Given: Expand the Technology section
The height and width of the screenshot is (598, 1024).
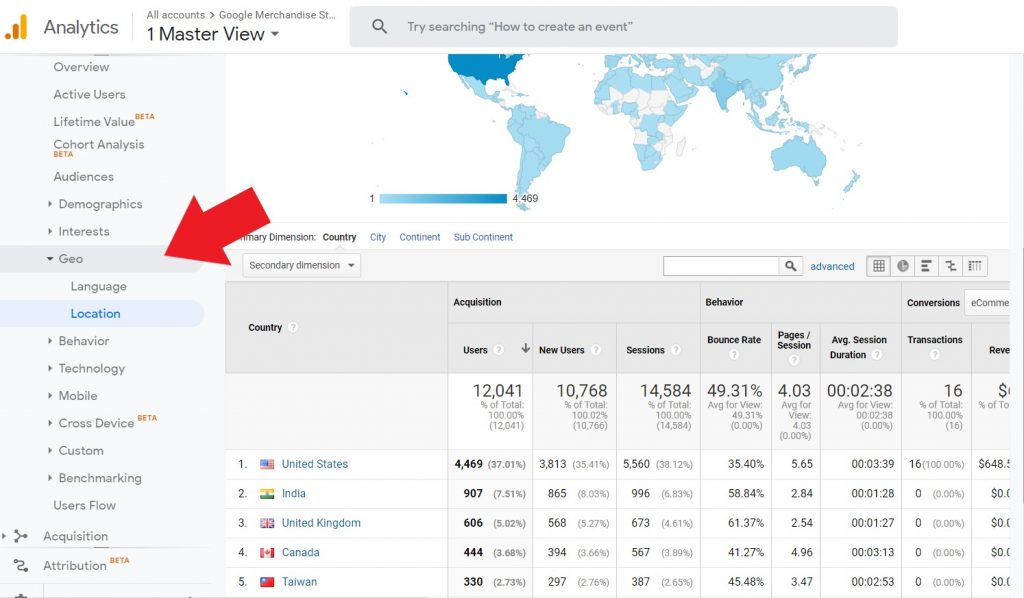Looking at the screenshot, I should [x=50, y=368].
